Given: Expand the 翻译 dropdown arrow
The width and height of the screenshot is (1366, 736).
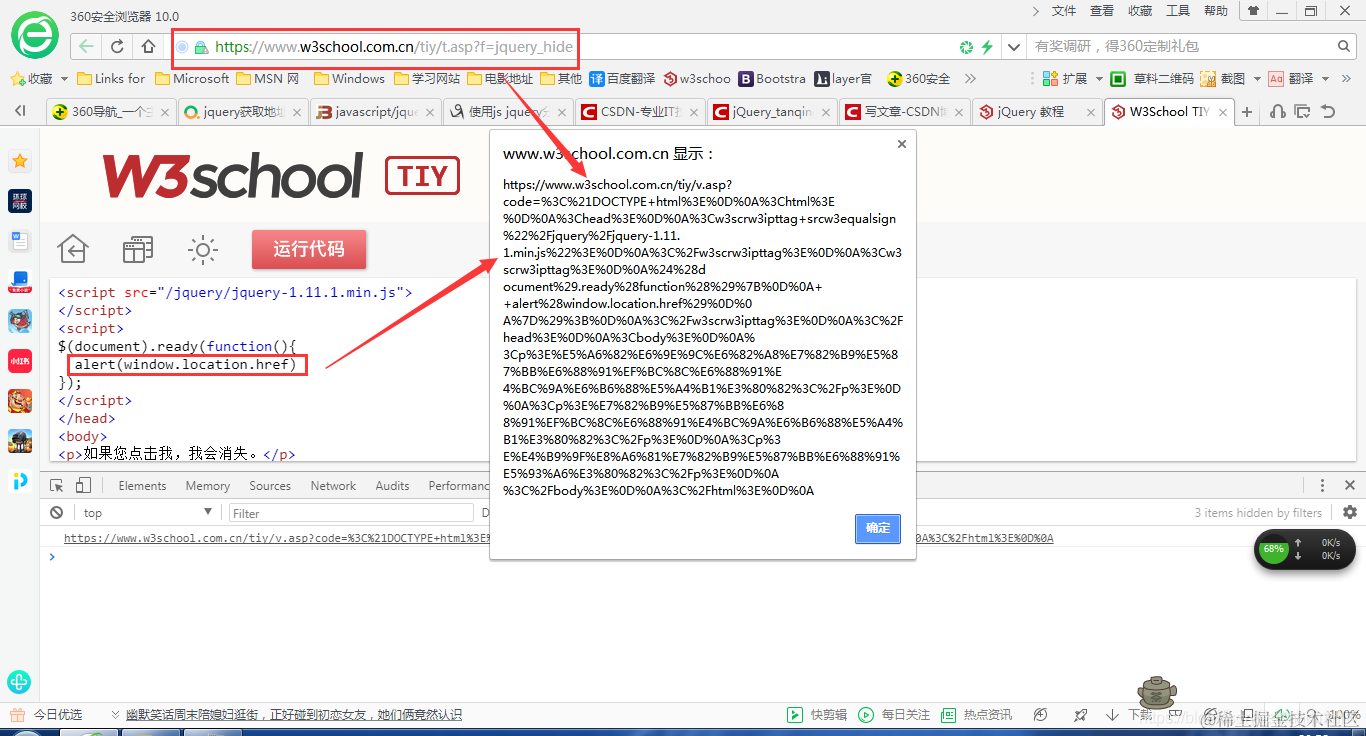Looking at the screenshot, I should [1325, 78].
